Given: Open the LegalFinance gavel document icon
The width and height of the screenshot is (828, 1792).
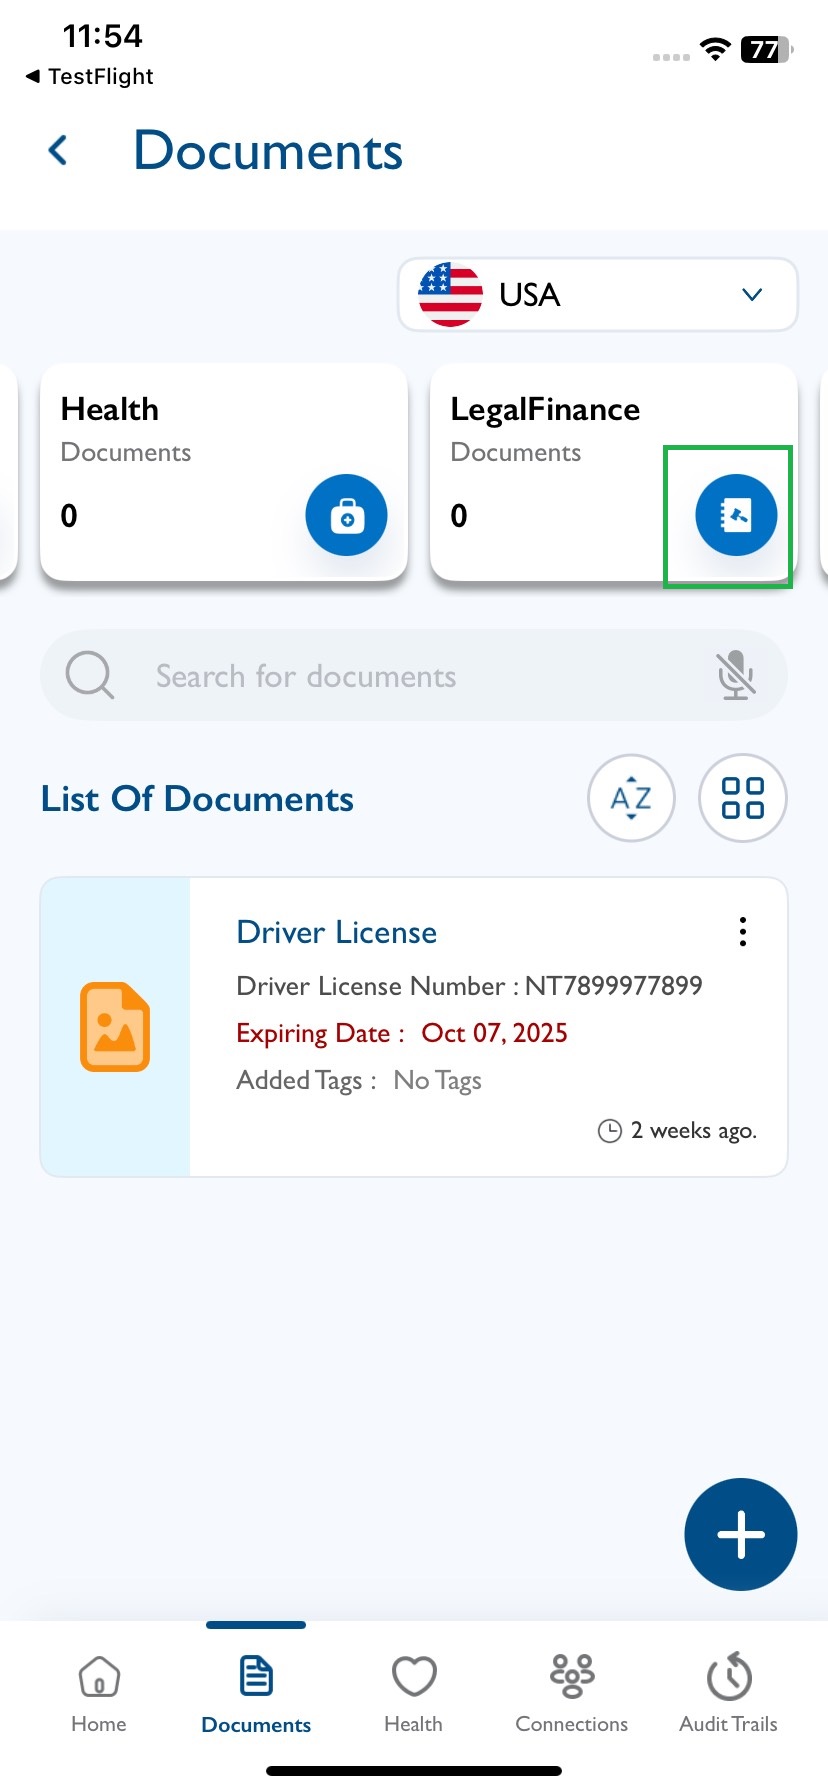Looking at the screenshot, I should (735, 515).
